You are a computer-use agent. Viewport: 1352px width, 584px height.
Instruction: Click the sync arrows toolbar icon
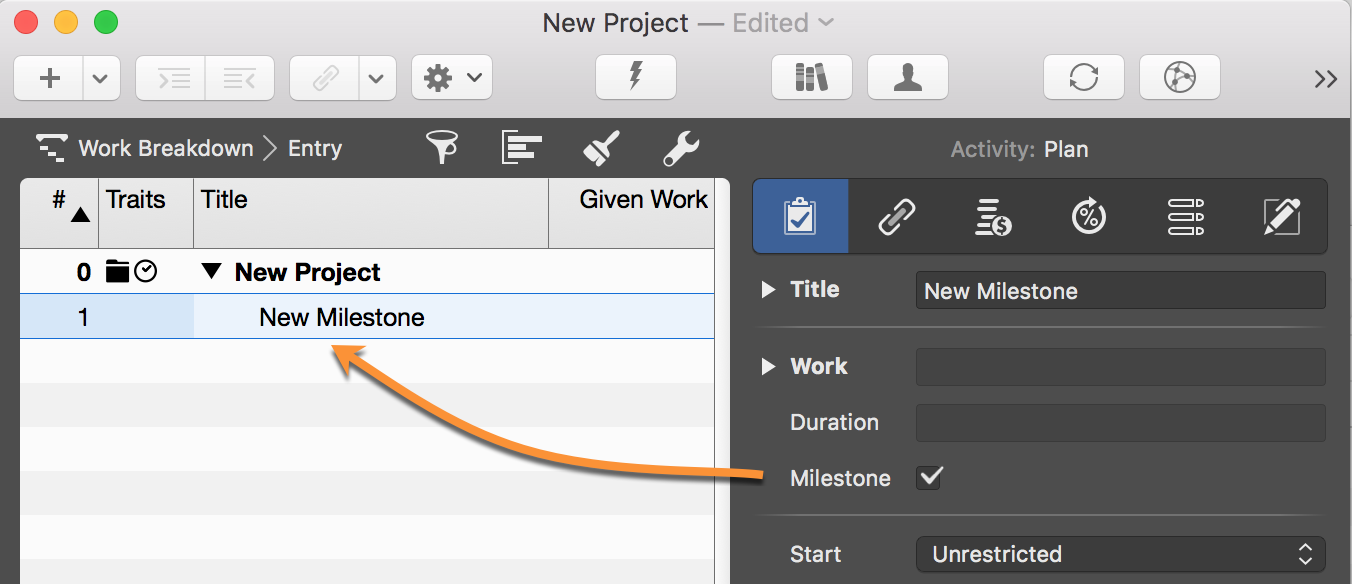(1083, 77)
